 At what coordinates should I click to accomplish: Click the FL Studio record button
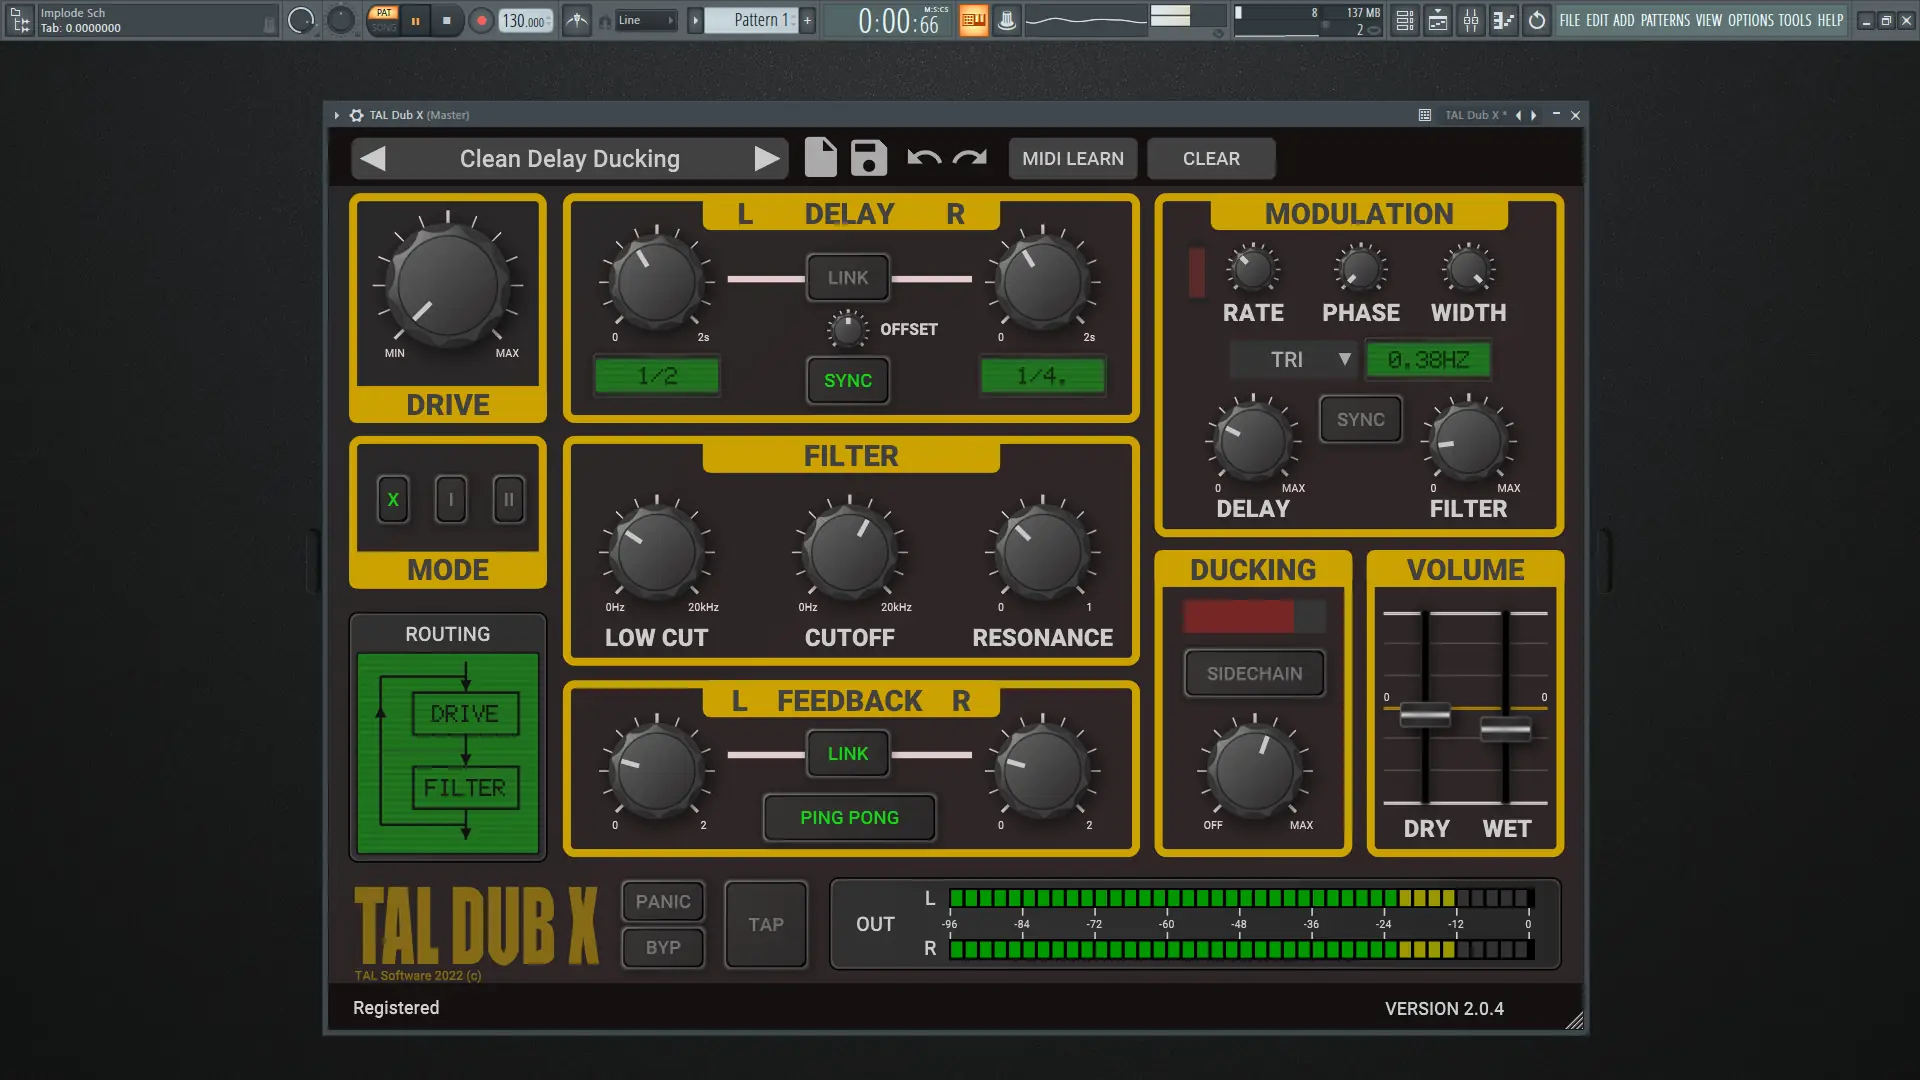click(481, 20)
